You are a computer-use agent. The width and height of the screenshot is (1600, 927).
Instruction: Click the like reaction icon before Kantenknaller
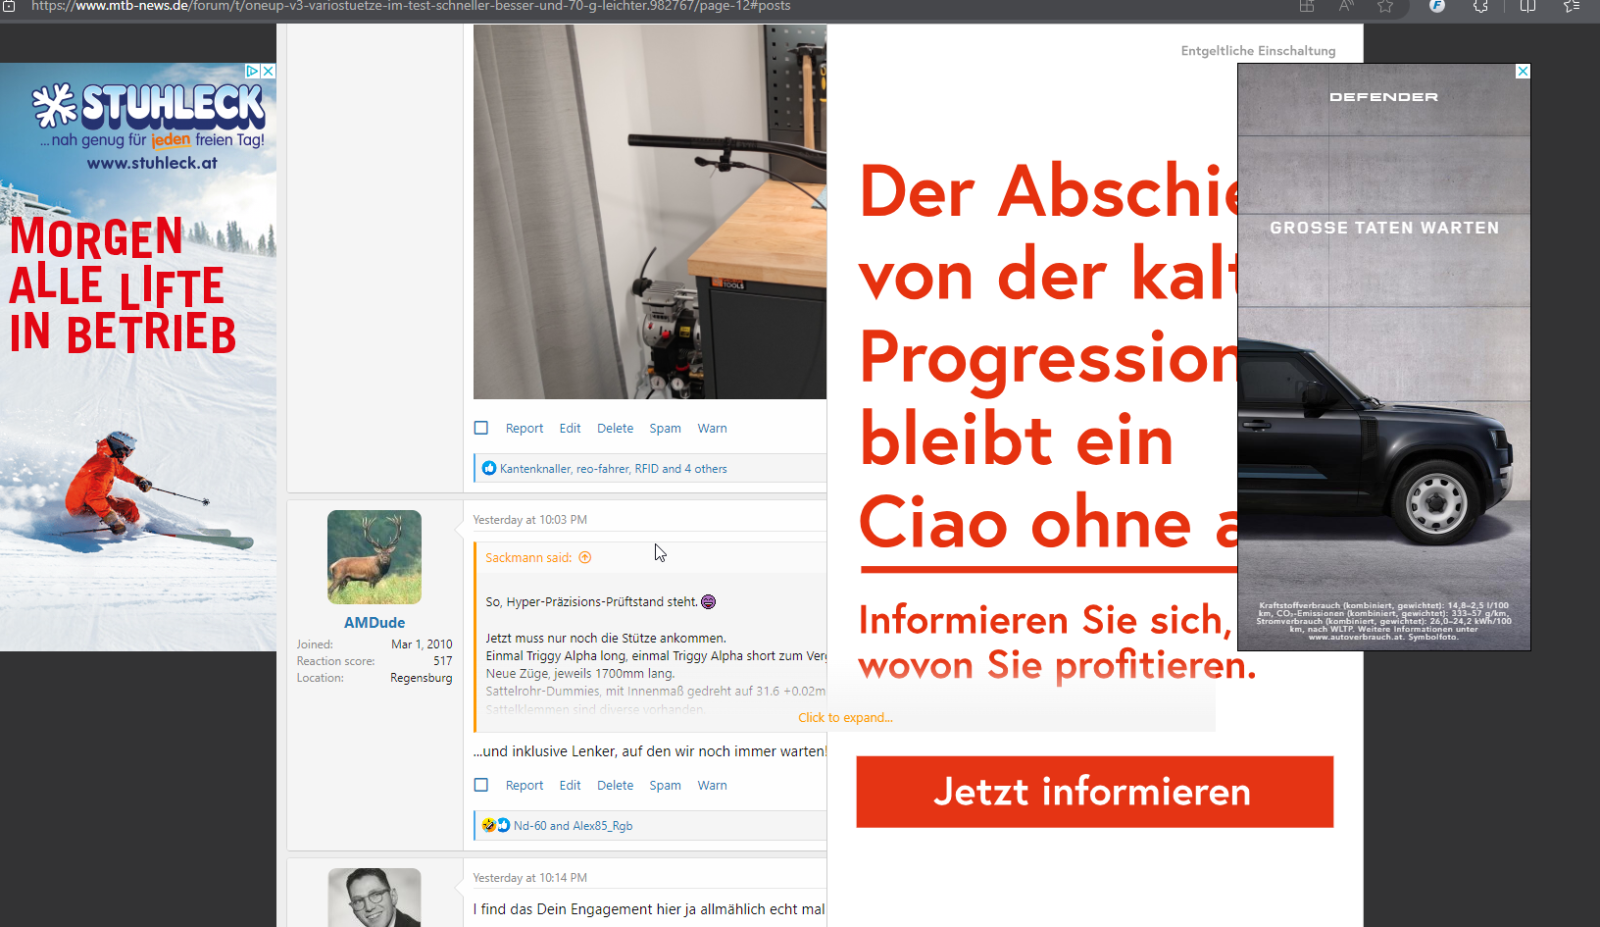pos(489,468)
